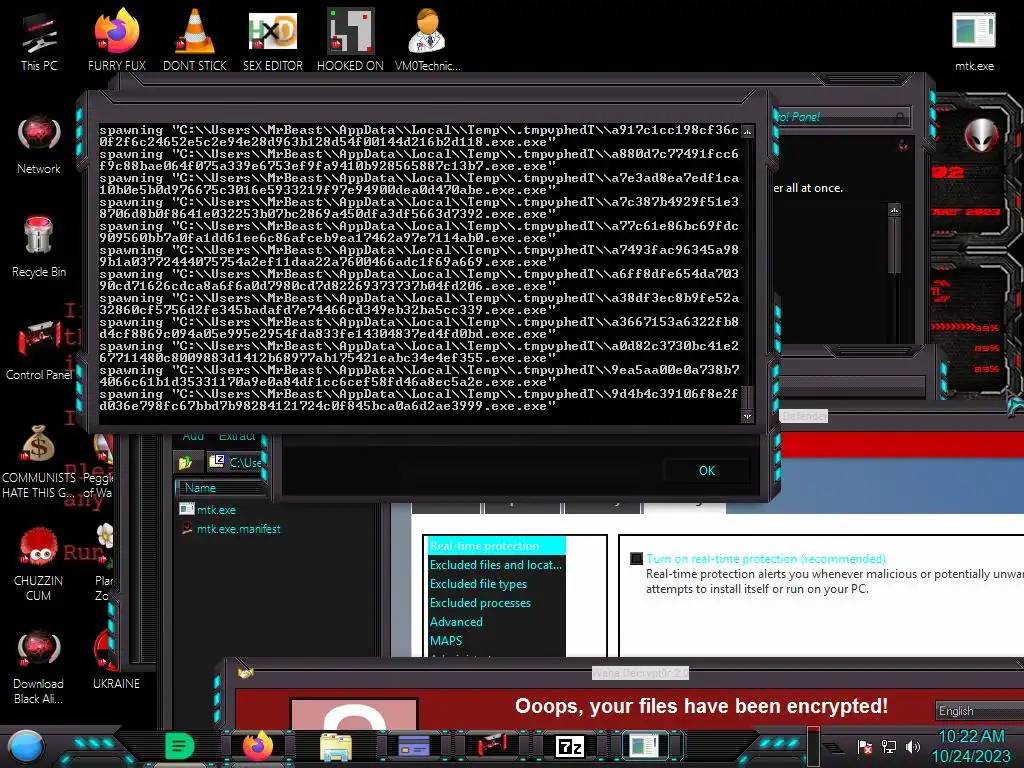Screen dimensions: 1024x768
Task: Select the red fuzzy Chuzzle desktop icon
Action: pos(39,564)
